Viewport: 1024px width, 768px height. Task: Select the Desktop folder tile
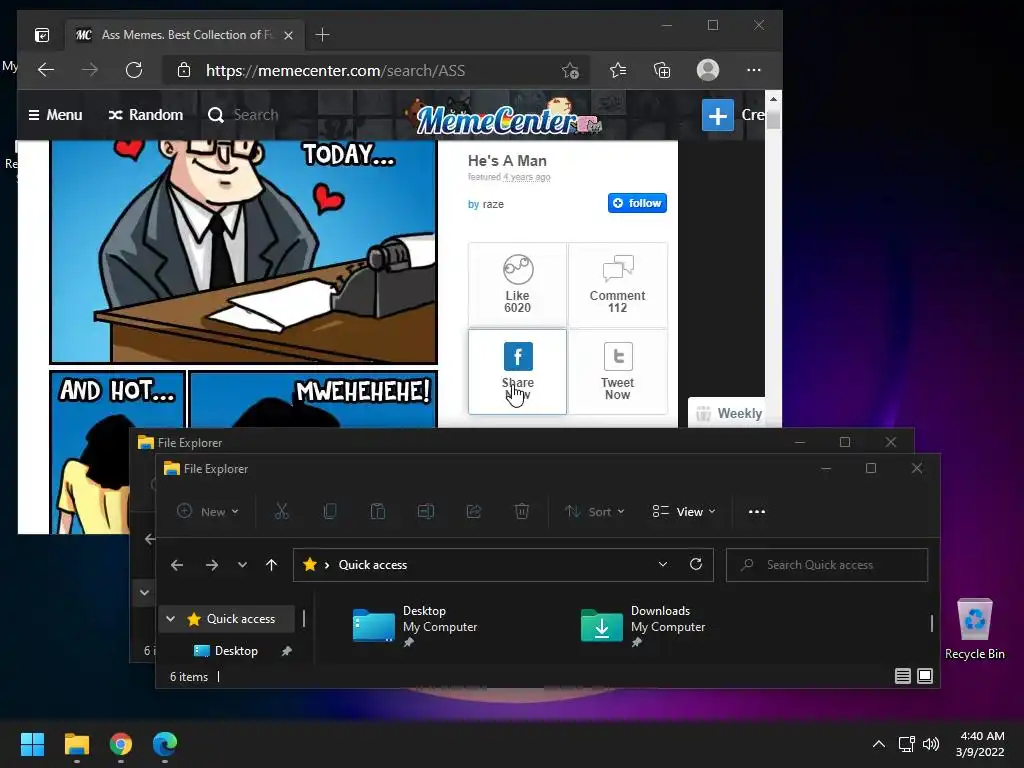point(415,625)
